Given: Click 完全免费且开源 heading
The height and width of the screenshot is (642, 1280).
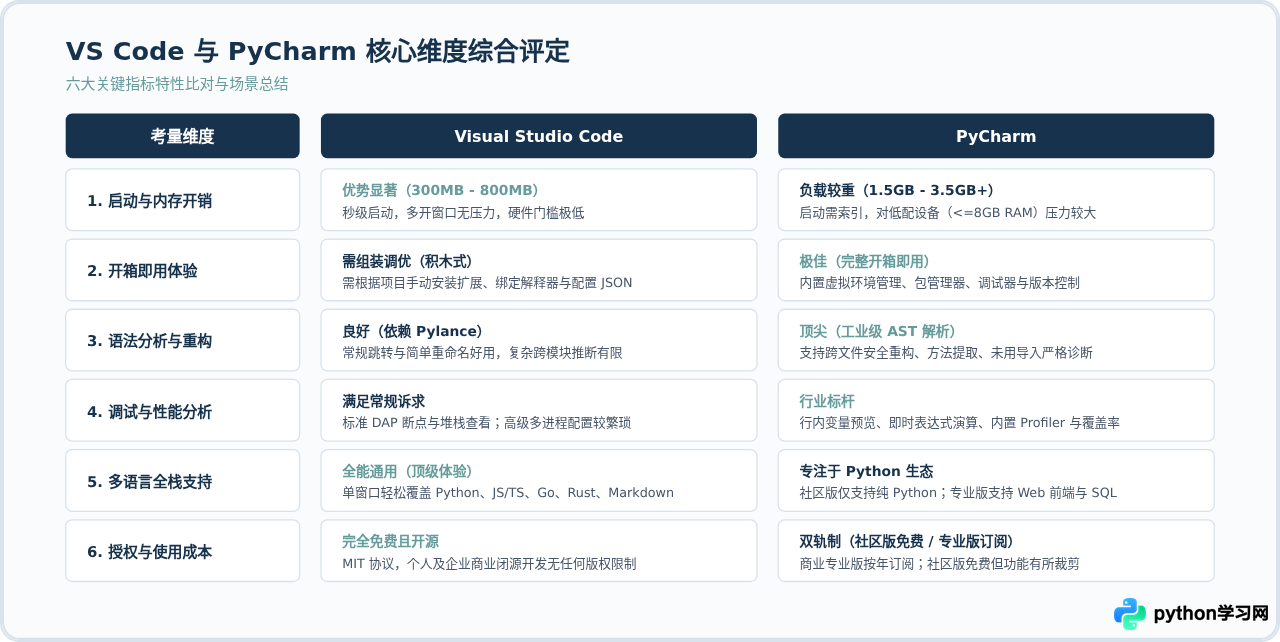Looking at the screenshot, I should click(x=390, y=541).
